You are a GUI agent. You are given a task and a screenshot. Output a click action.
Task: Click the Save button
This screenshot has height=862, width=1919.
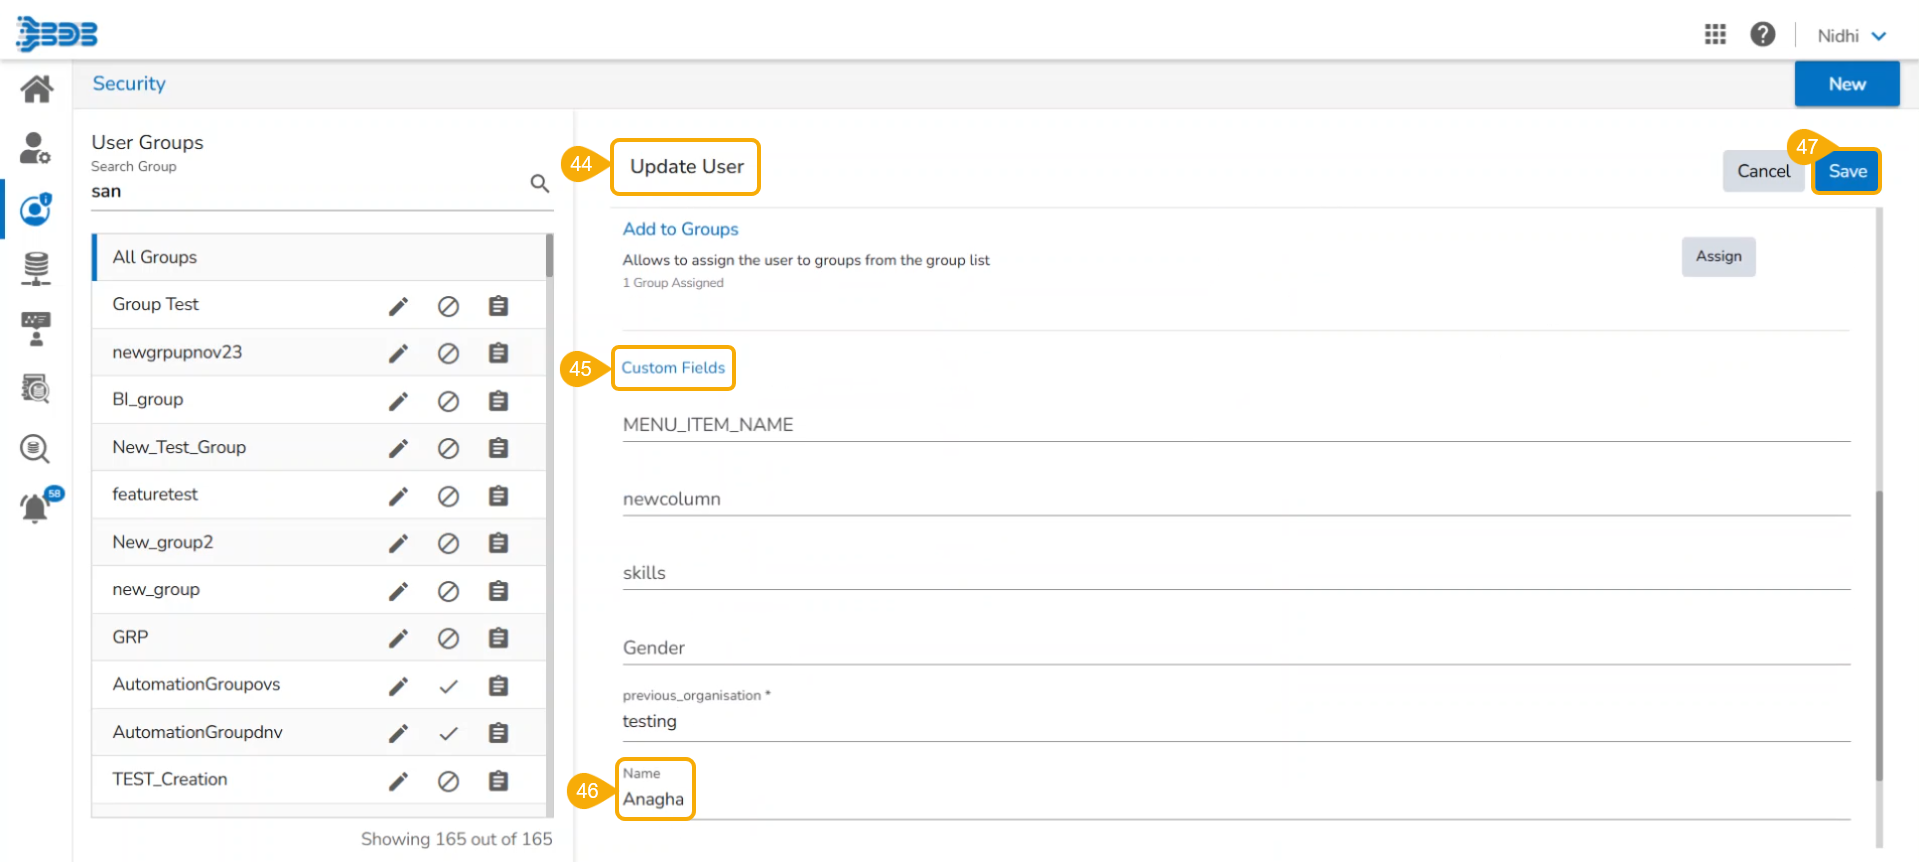(x=1847, y=171)
